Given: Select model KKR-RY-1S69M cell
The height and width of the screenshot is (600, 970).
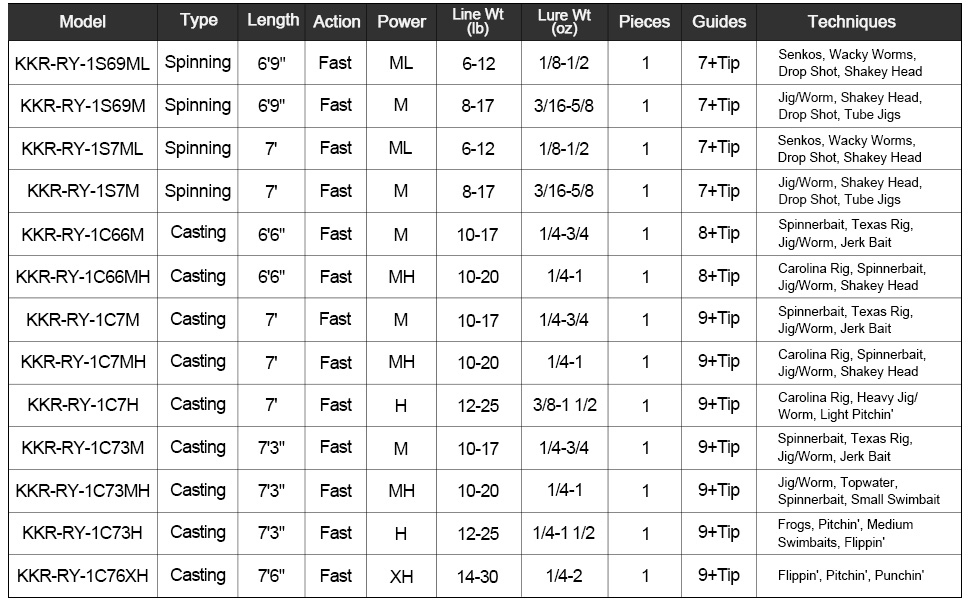Looking at the screenshot, I should tap(82, 106).
